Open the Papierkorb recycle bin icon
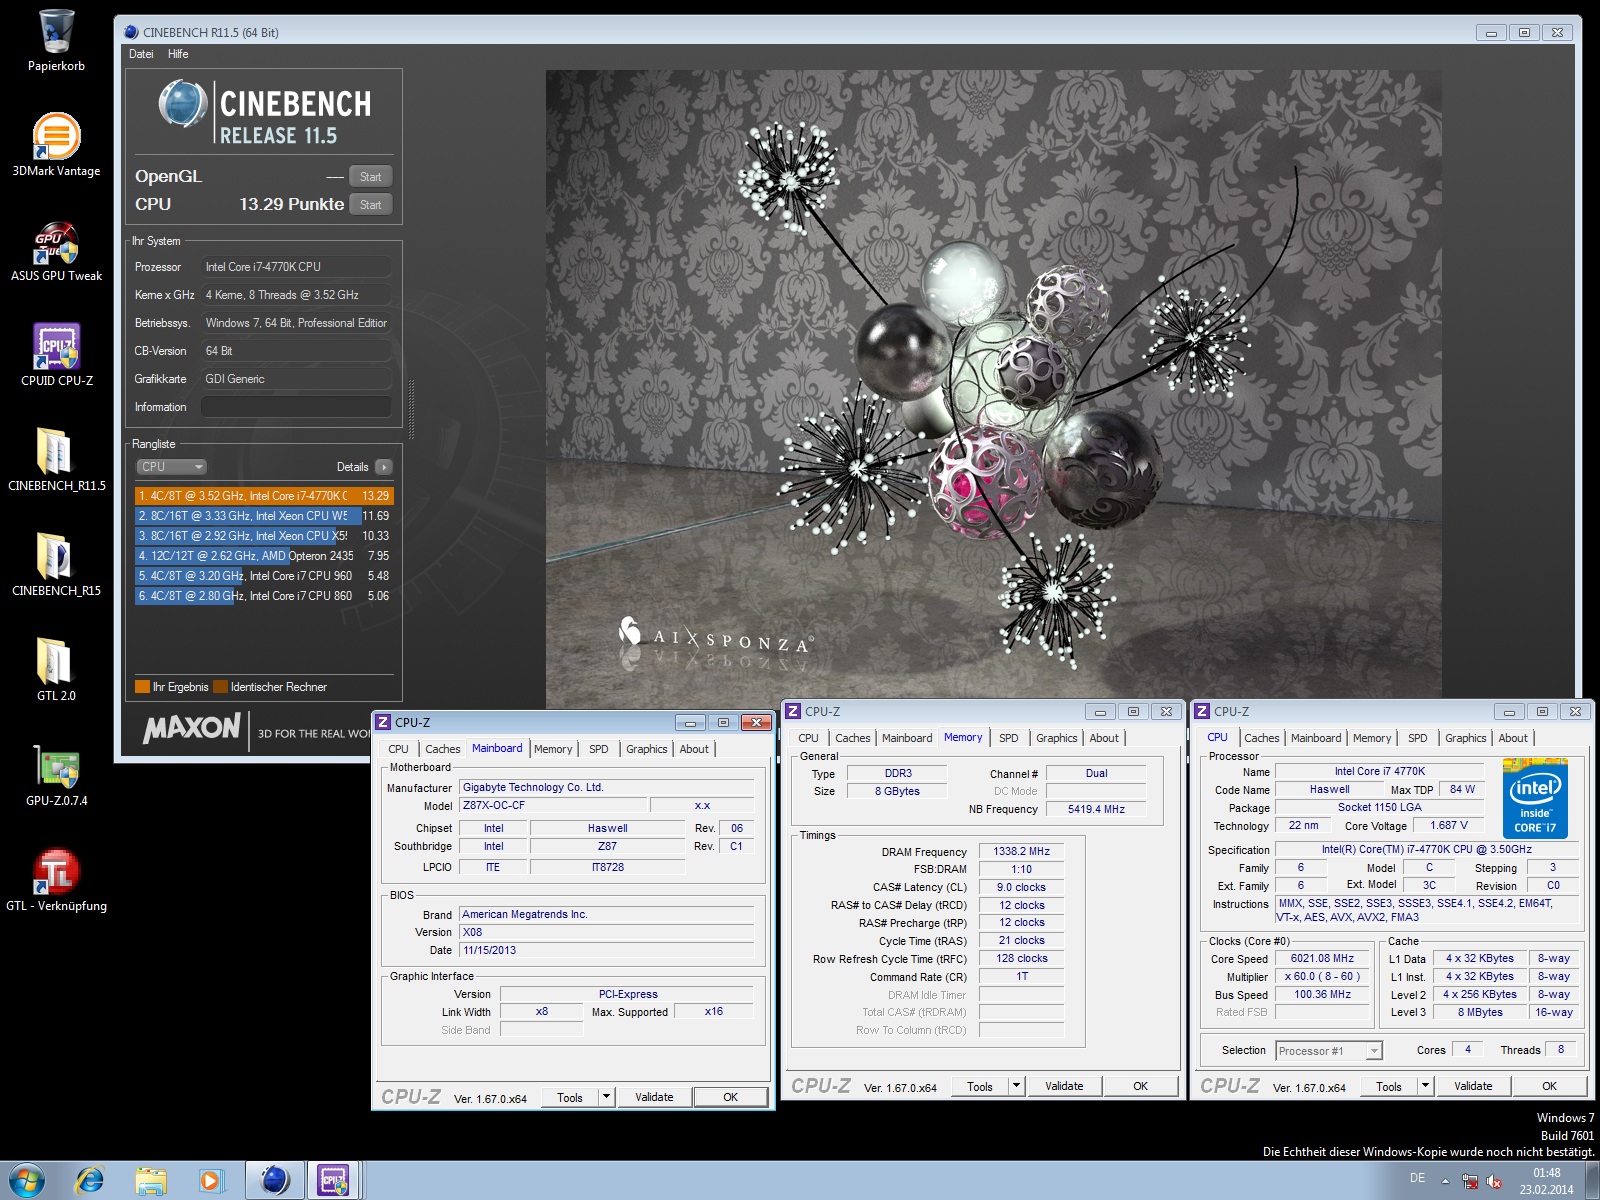This screenshot has width=1600, height=1200. (x=56, y=40)
